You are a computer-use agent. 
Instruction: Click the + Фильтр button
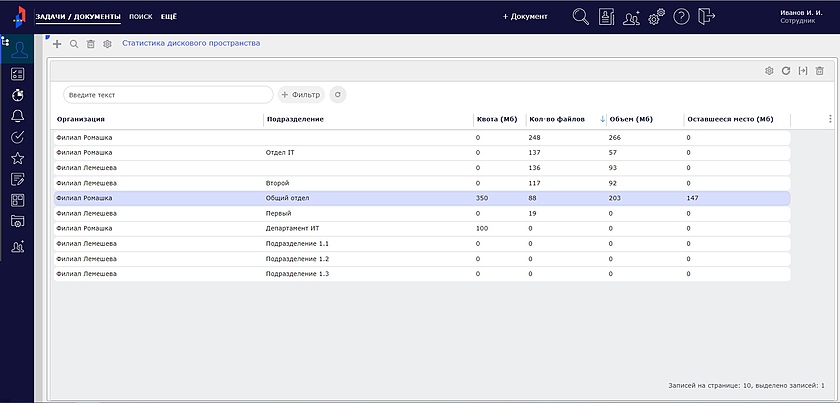(300, 95)
